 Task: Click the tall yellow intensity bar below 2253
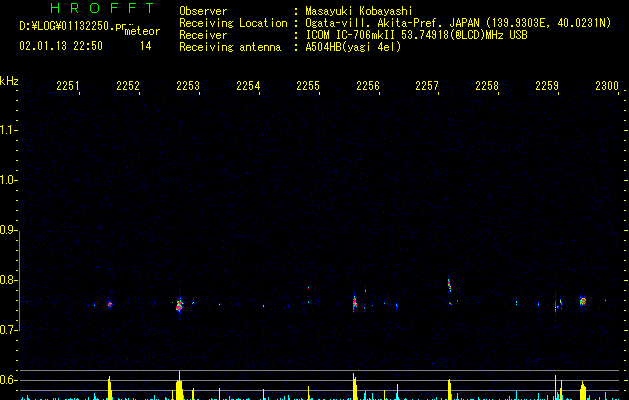coord(179,386)
